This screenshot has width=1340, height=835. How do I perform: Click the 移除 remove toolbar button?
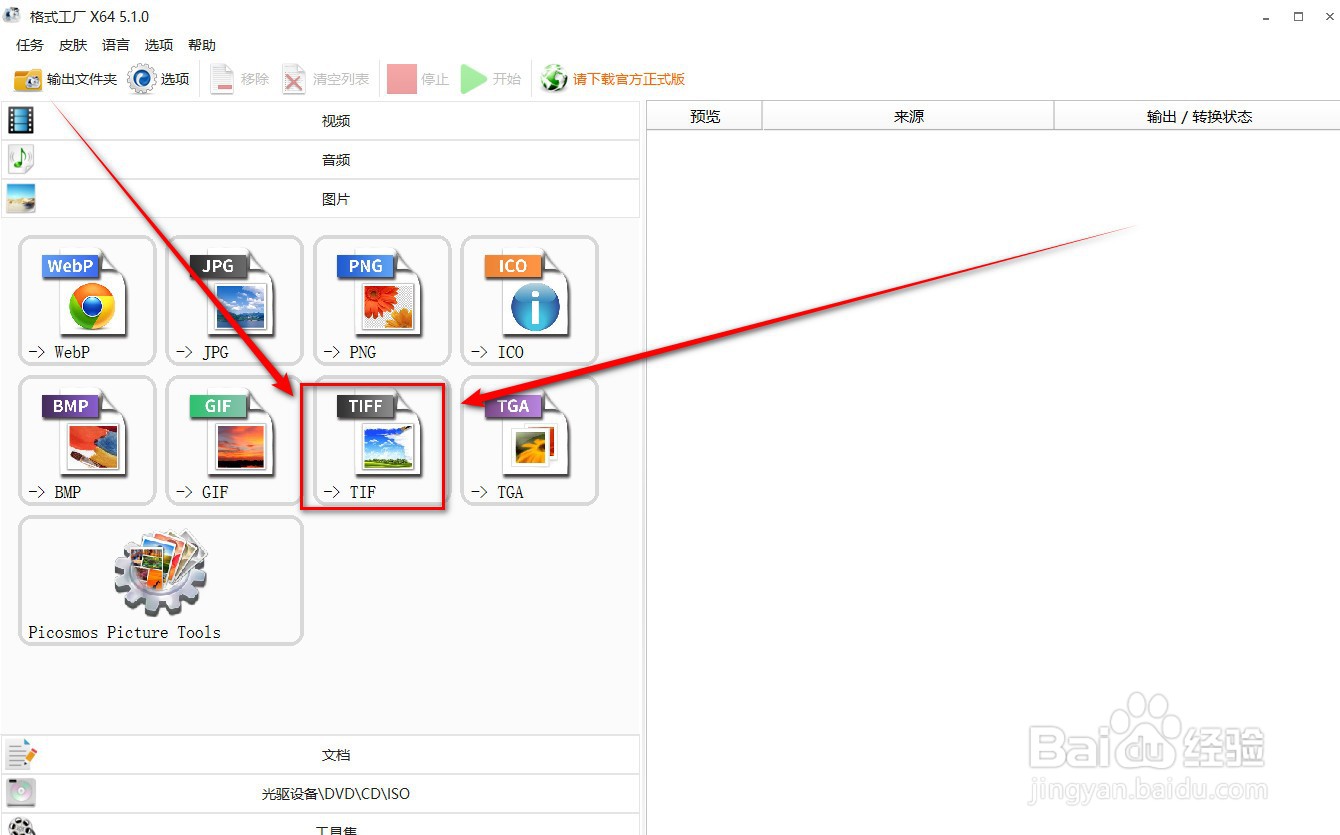tap(239, 79)
